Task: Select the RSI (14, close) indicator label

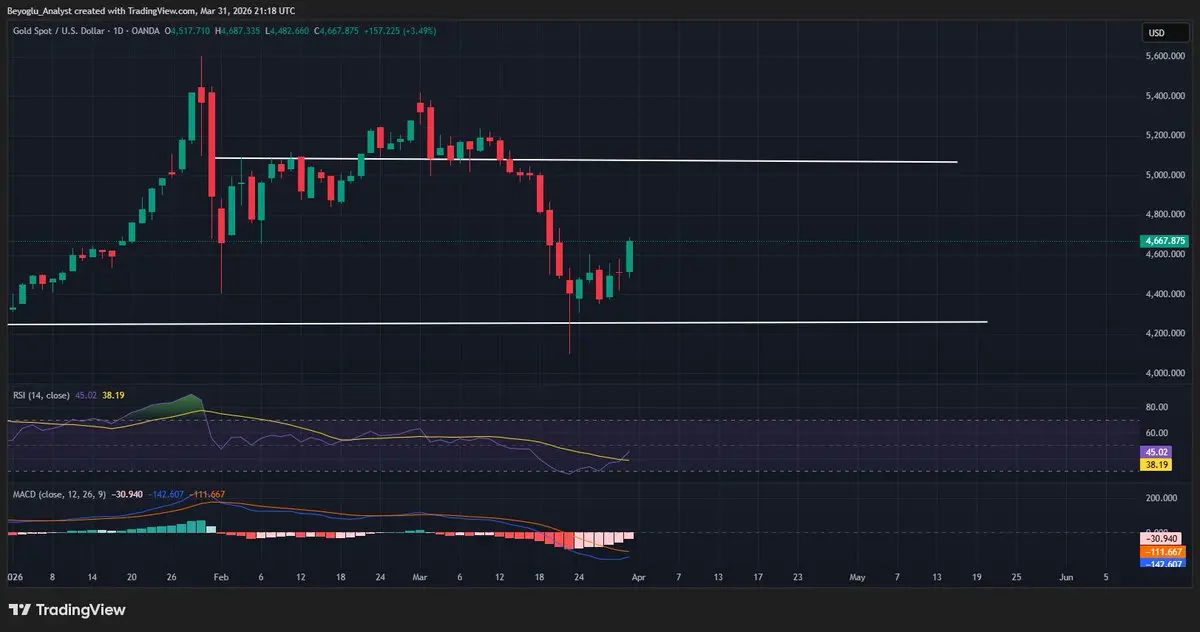Action: tap(41, 396)
